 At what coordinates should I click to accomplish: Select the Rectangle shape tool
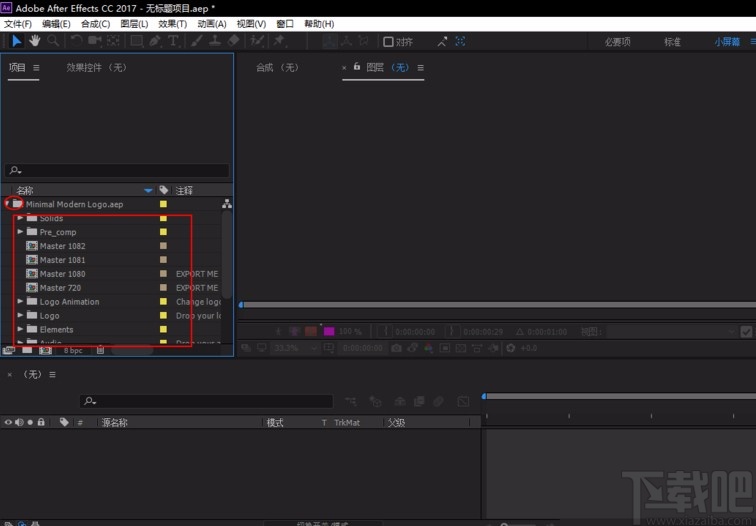pyautogui.click(x=137, y=41)
